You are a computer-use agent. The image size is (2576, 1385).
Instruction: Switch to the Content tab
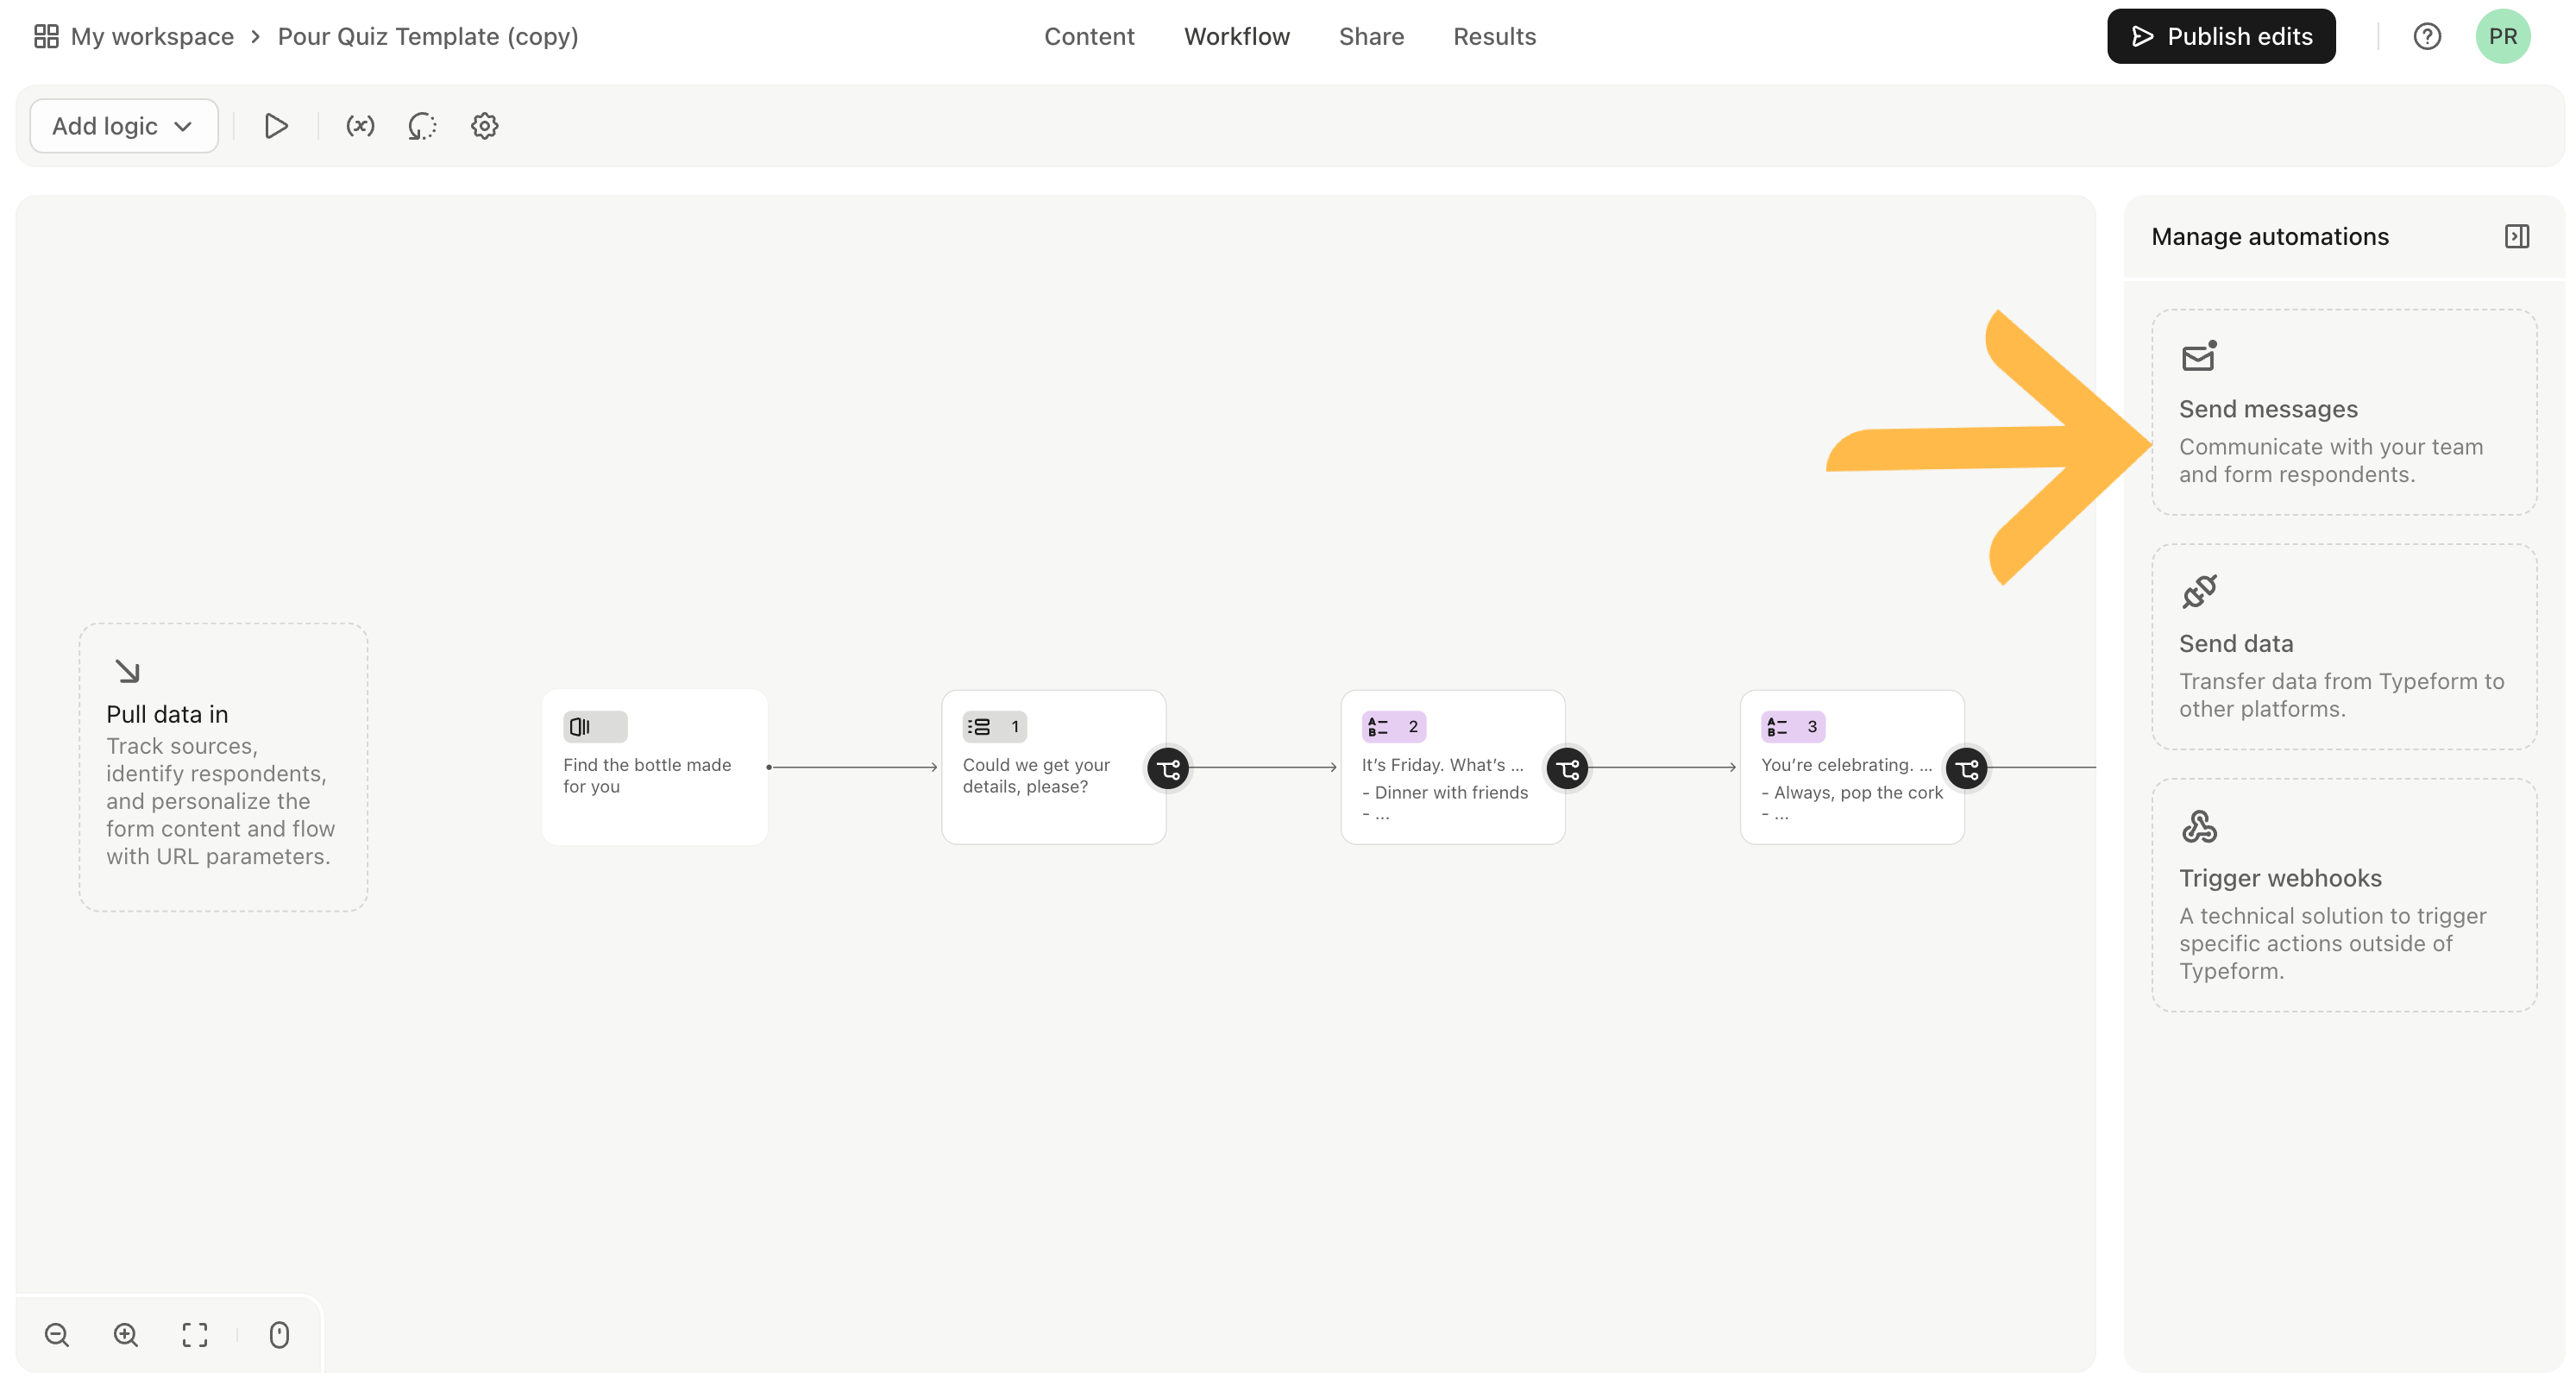click(1089, 37)
